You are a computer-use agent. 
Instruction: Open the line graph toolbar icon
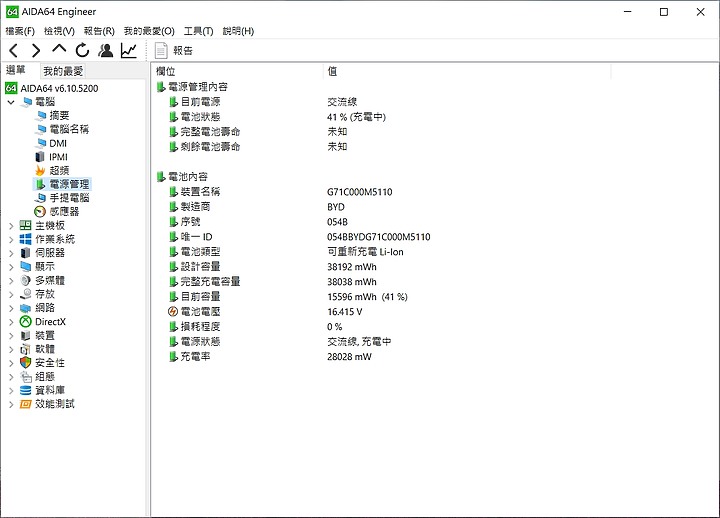click(x=129, y=51)
